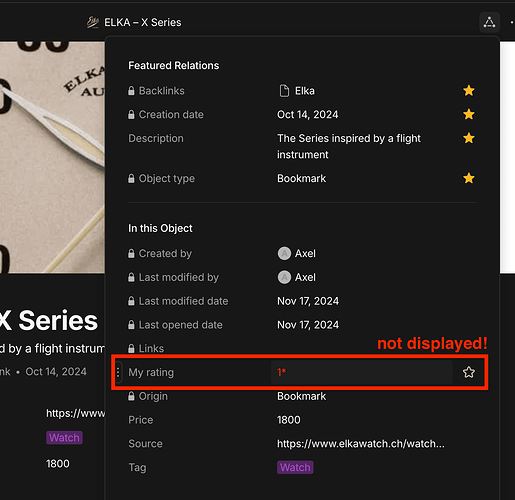515x500 pixels.
Task: Click the Creation date lock icon
Action: [131, 114]
